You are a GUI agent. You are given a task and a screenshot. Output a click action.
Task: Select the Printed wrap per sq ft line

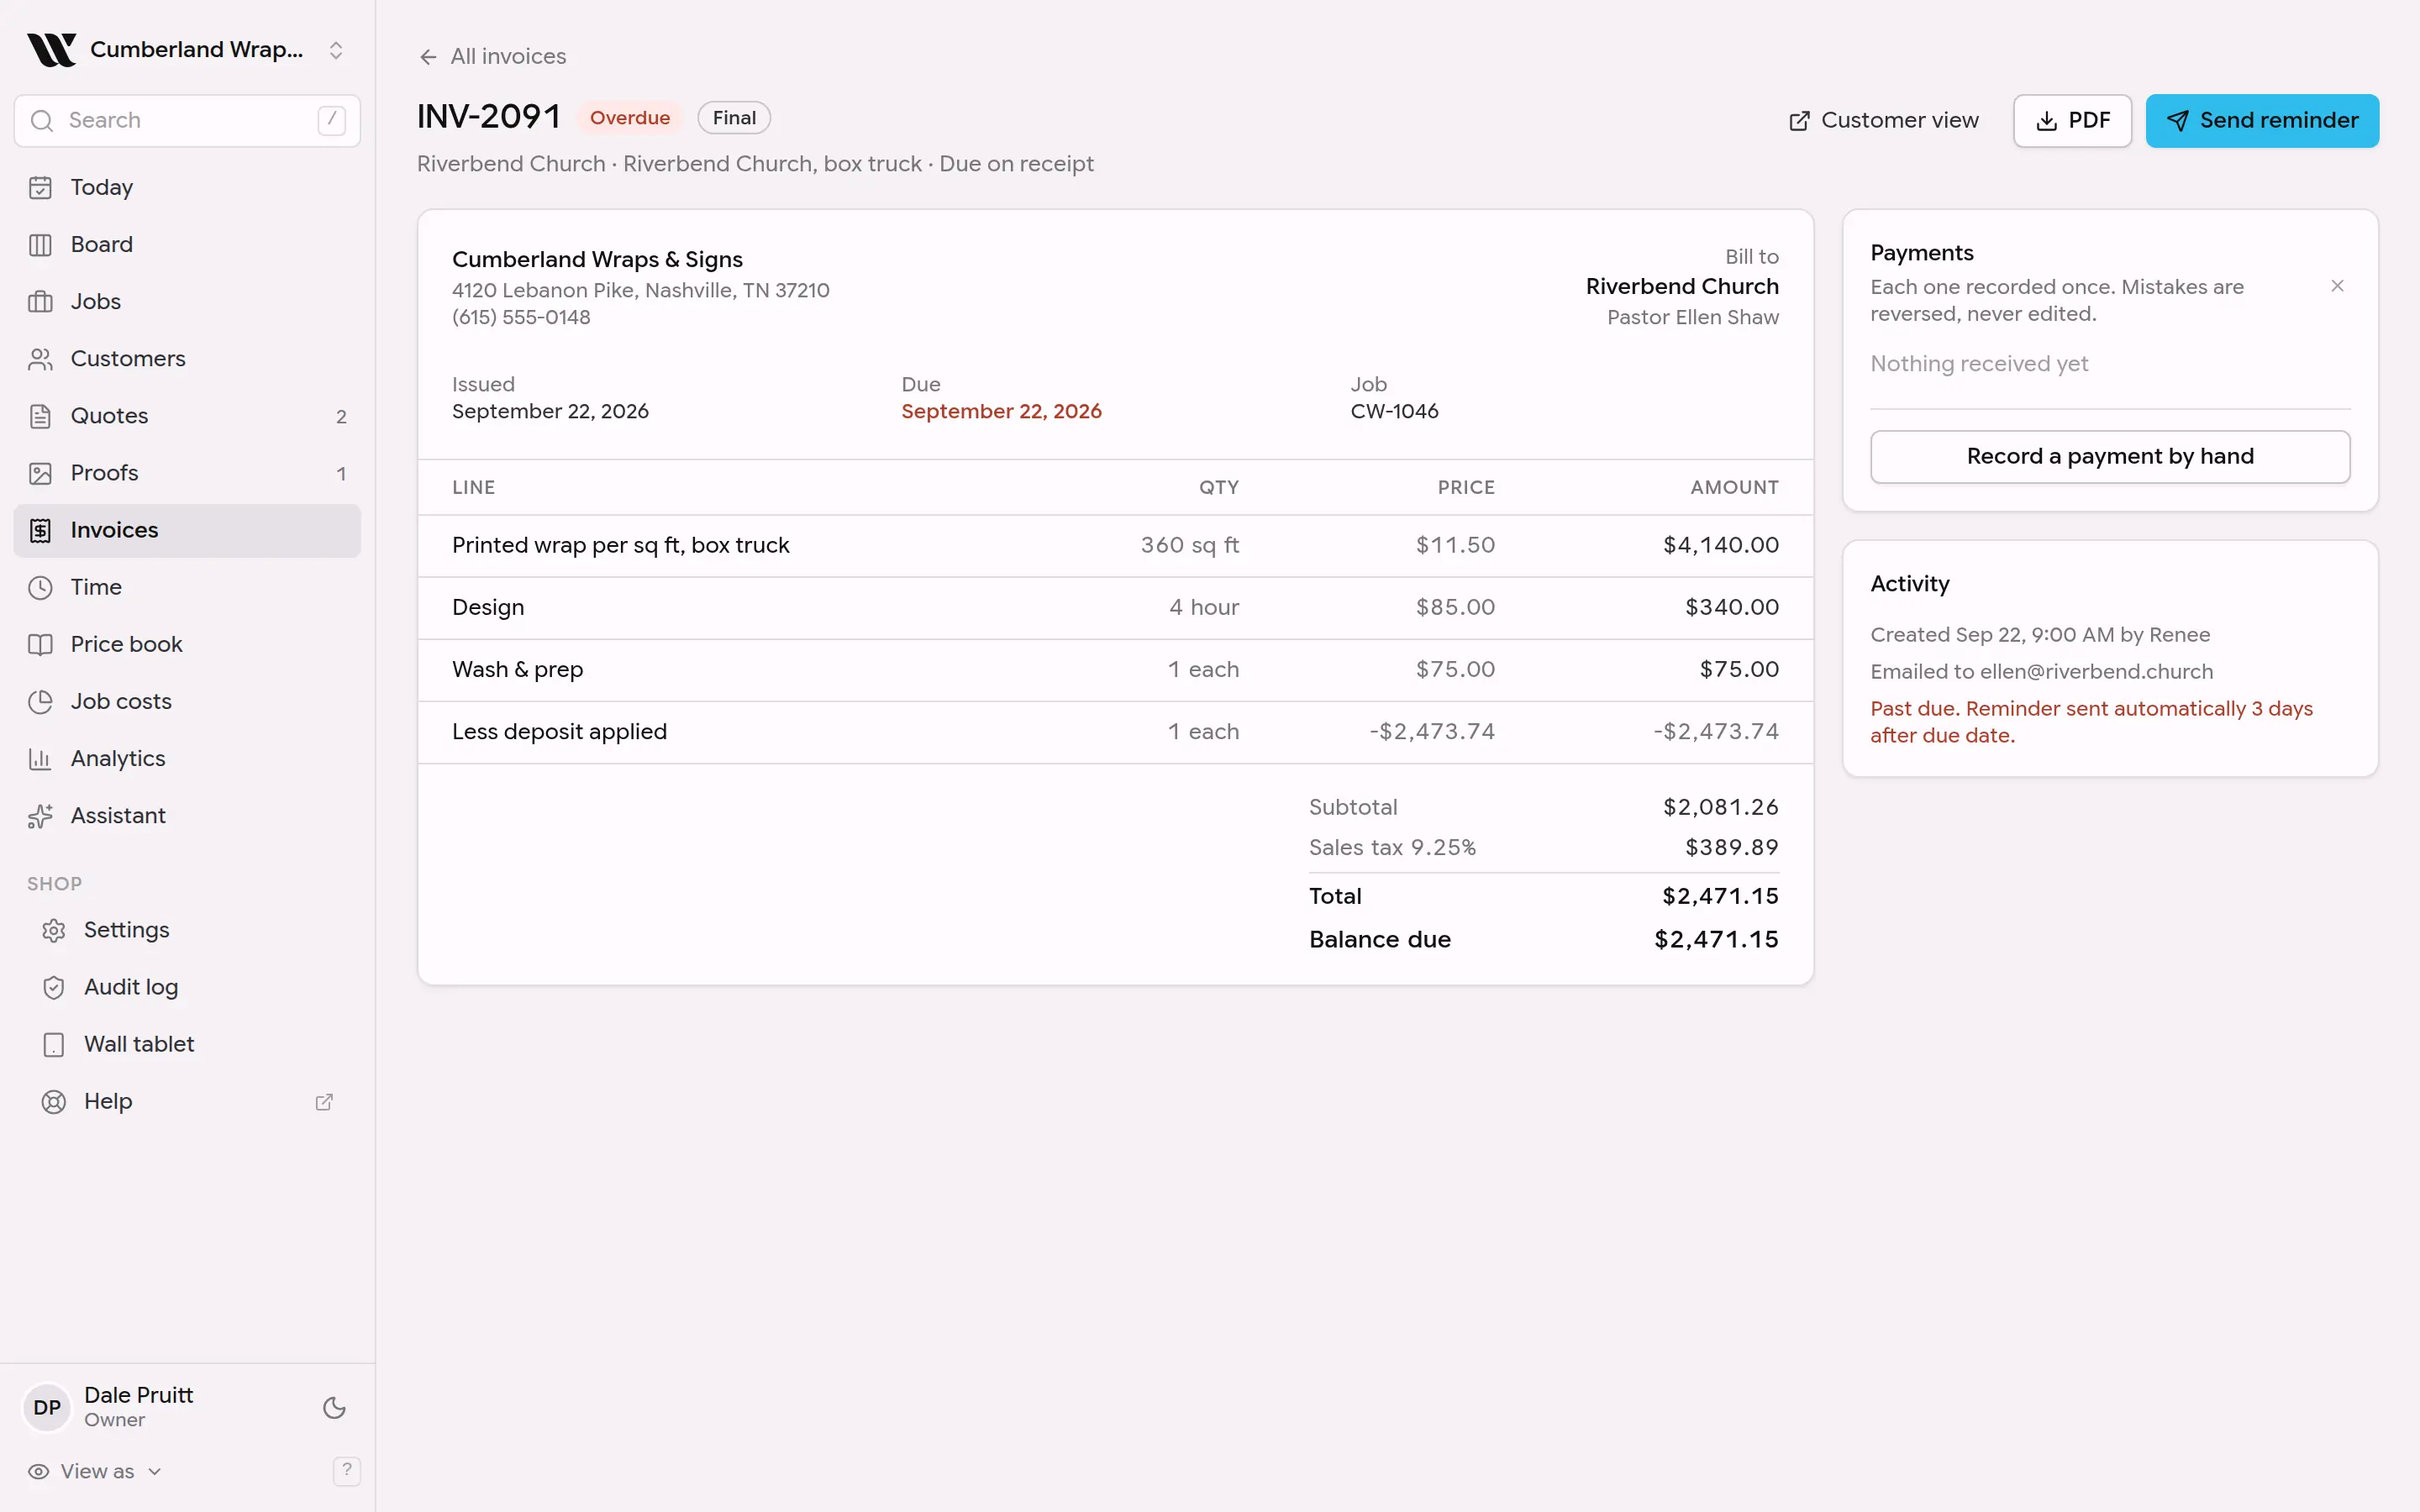tap(1115, 545)
